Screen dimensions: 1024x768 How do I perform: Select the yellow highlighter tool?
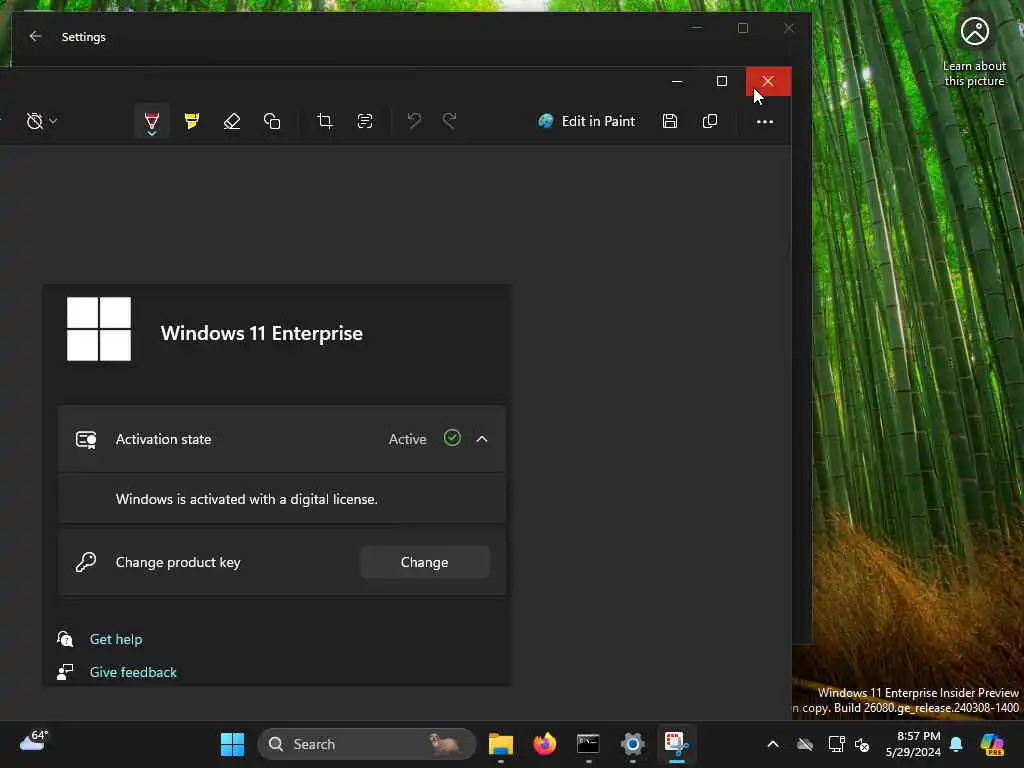(191, 121)
